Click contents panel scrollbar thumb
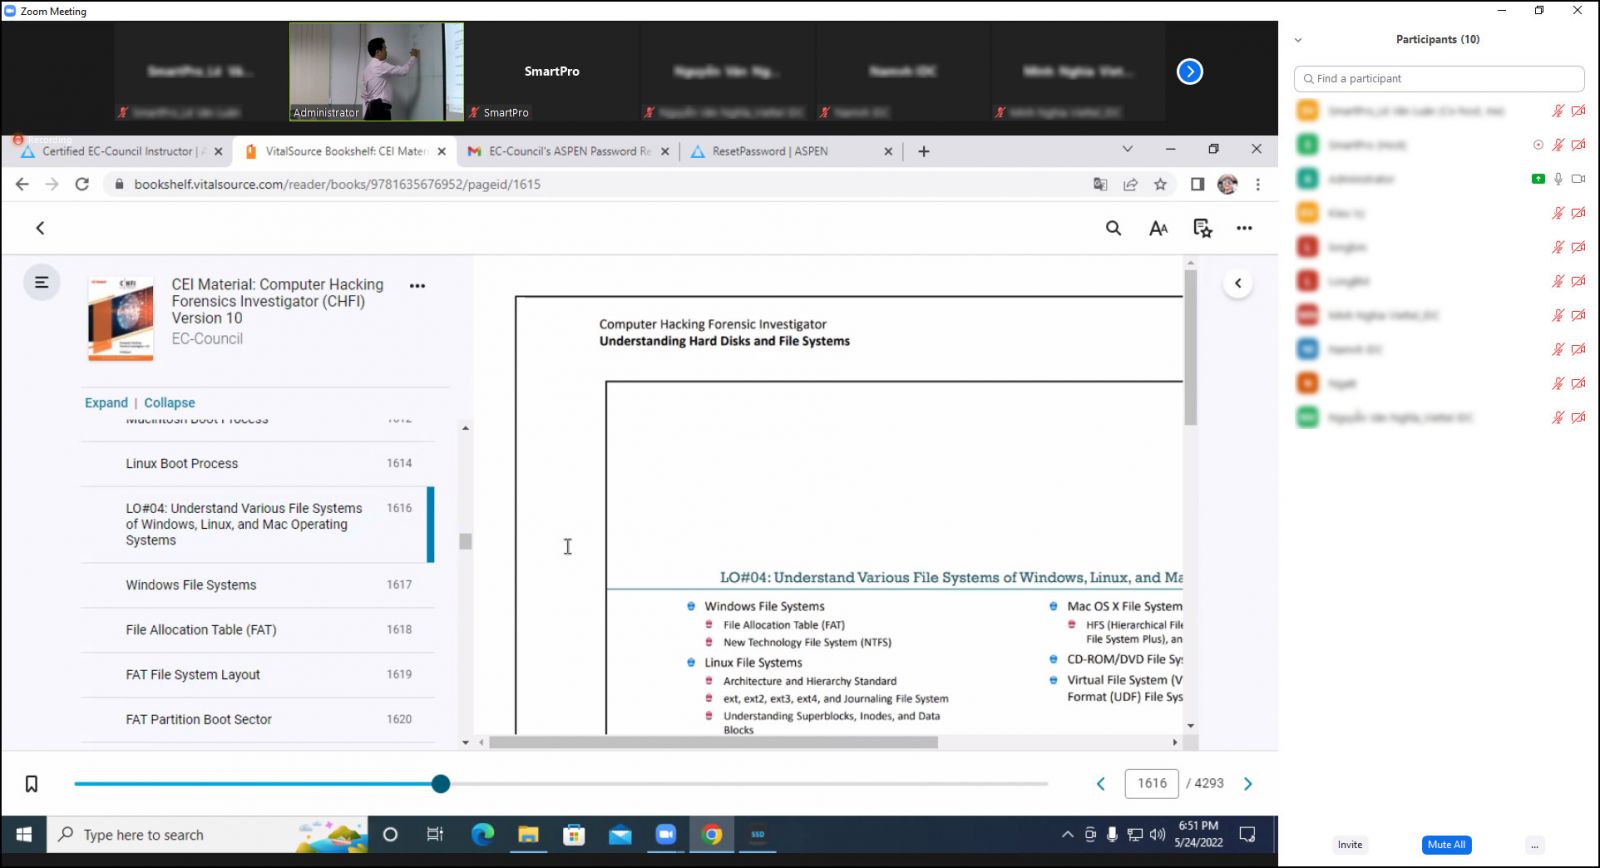The width and height of the screenshot is (1600, 868). 465,541
